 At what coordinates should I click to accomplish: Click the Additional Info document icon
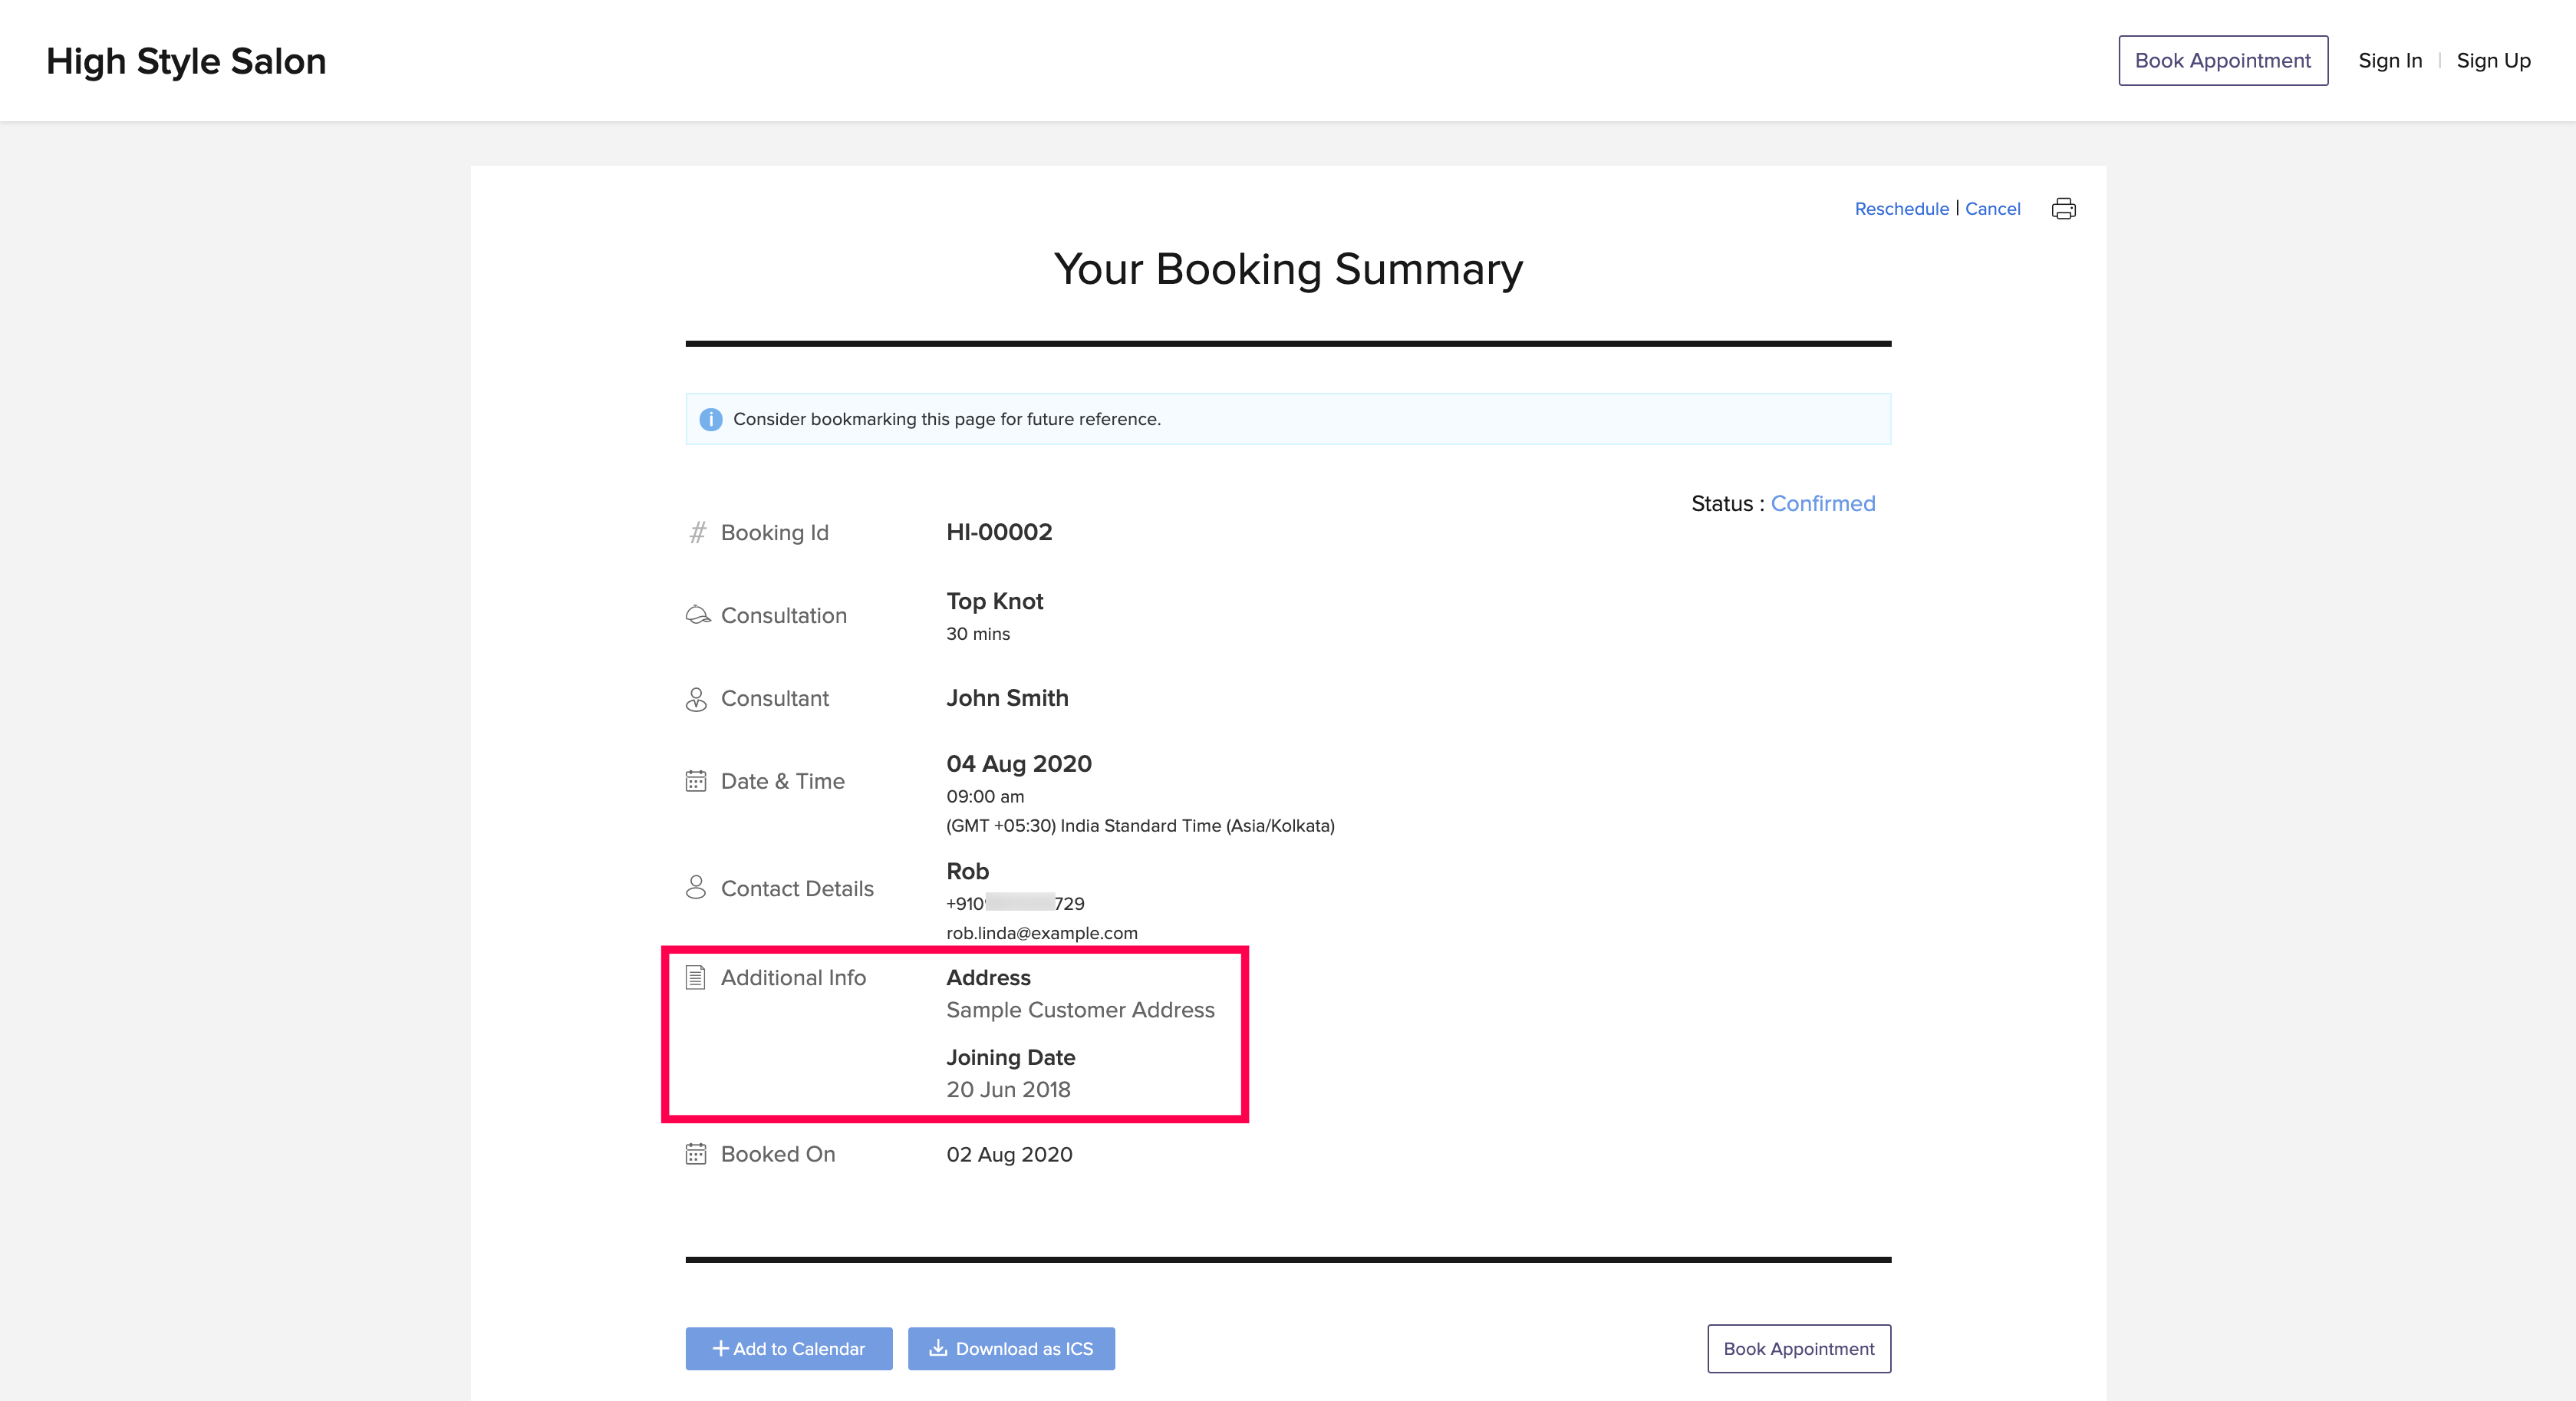[x=696, y=977]
